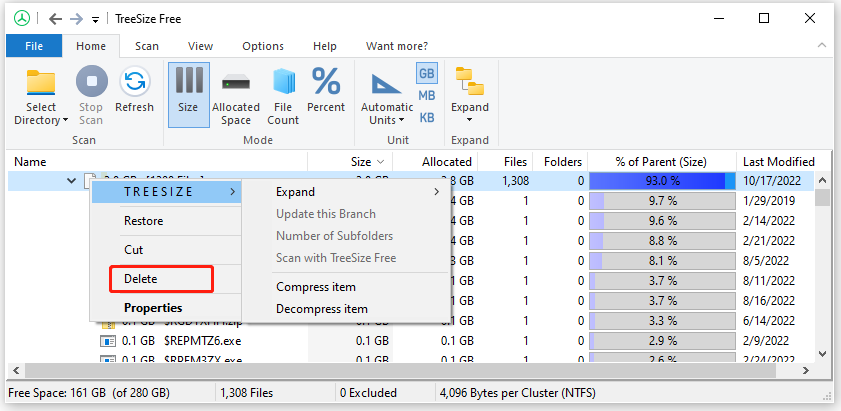841x411 pixels.
Task: Click the 93.0 % parent size bar
Action: tap(662, 181)
